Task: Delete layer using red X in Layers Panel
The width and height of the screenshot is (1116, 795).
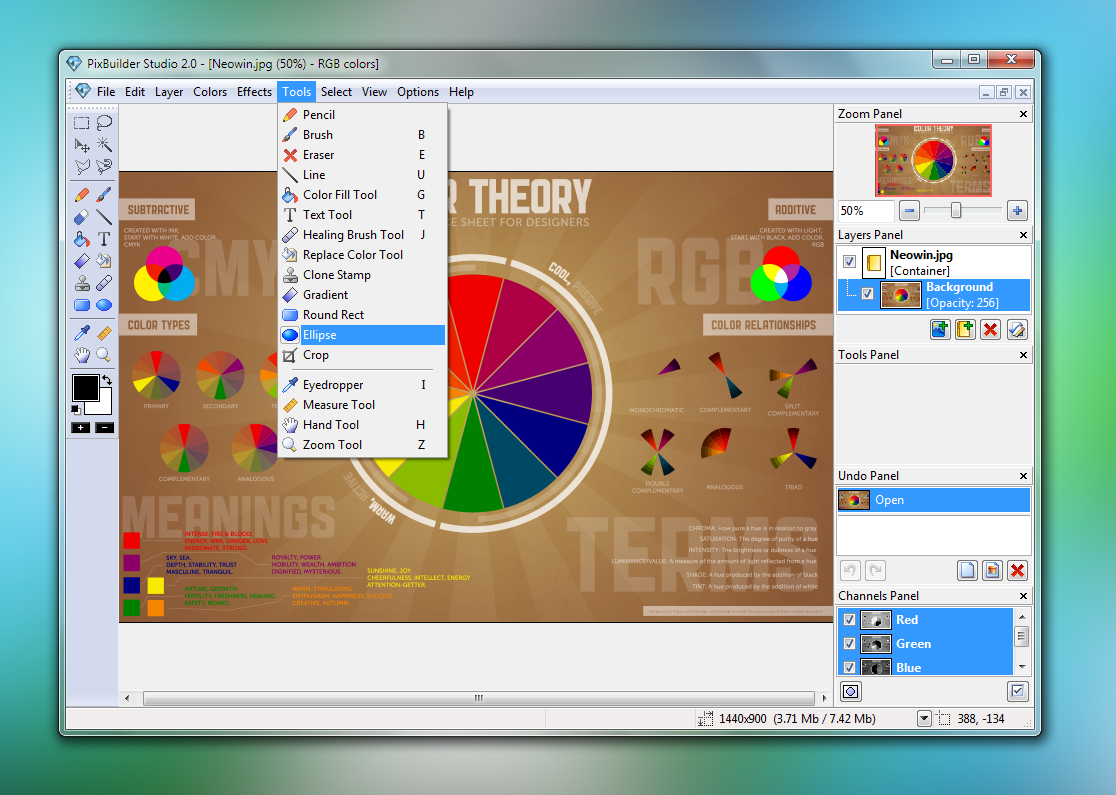Action: pos(991,330)
